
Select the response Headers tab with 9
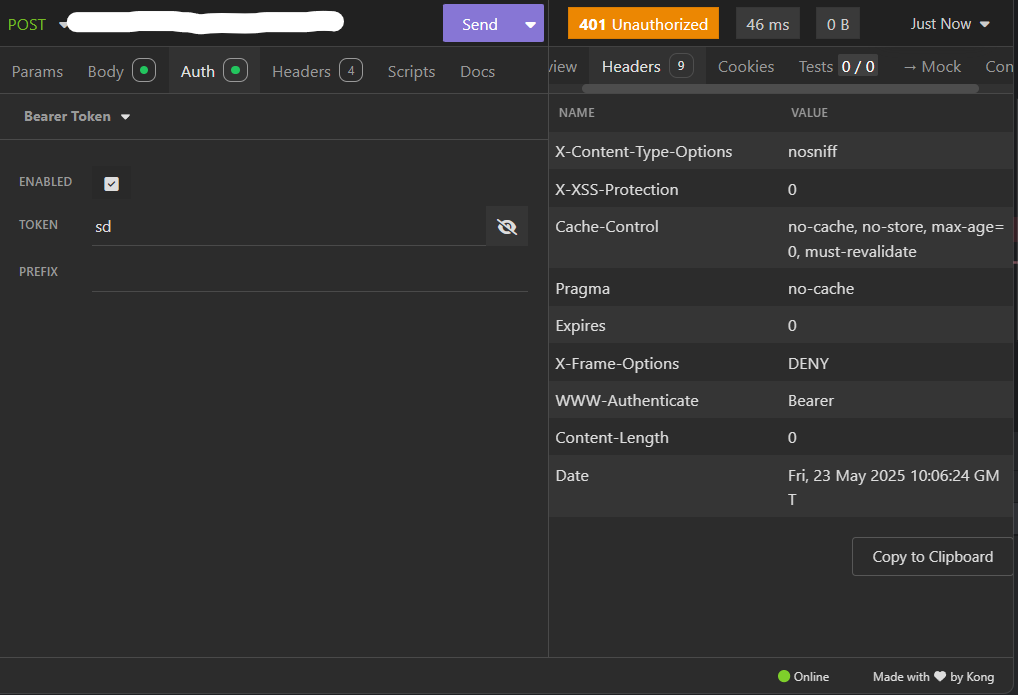[647, 66]
